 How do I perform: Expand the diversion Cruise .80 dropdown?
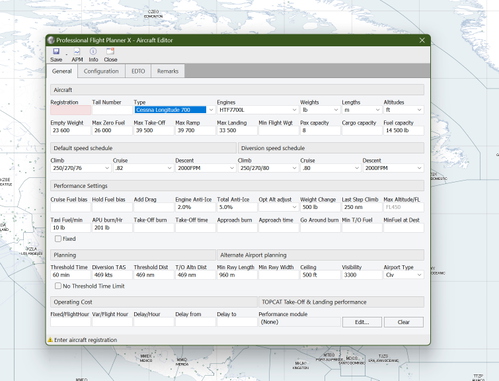(357, 168)
